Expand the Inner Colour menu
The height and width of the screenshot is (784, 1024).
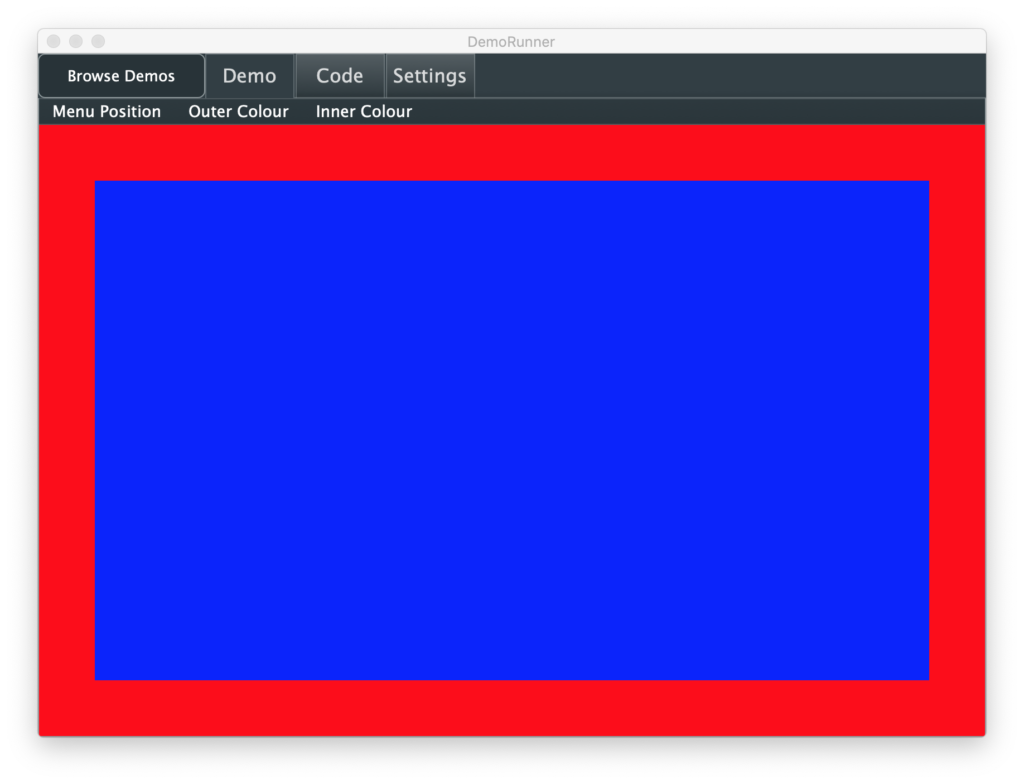364,111
